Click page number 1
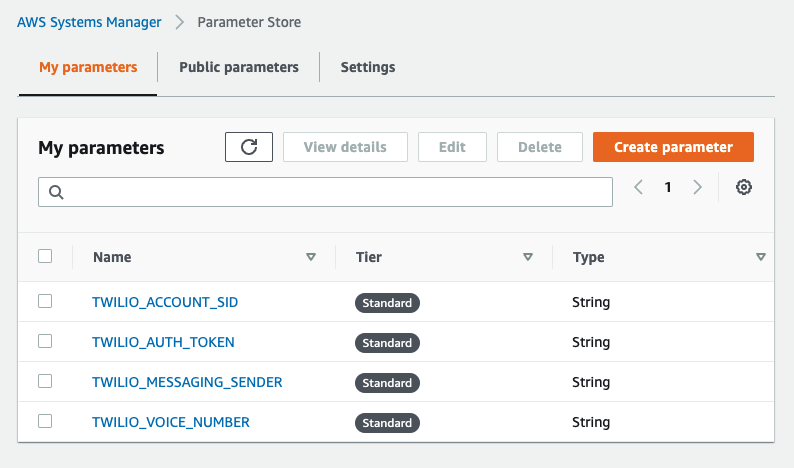794x468 pixels. (668, 187)
